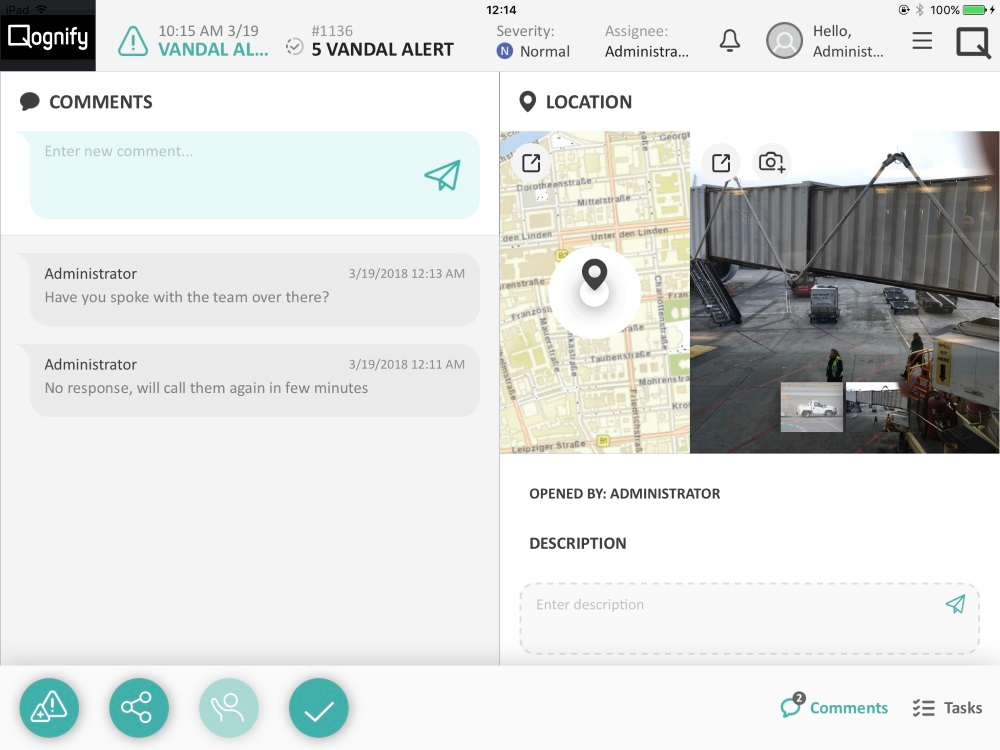Share the incident via the share icon

tap(139, 708)
